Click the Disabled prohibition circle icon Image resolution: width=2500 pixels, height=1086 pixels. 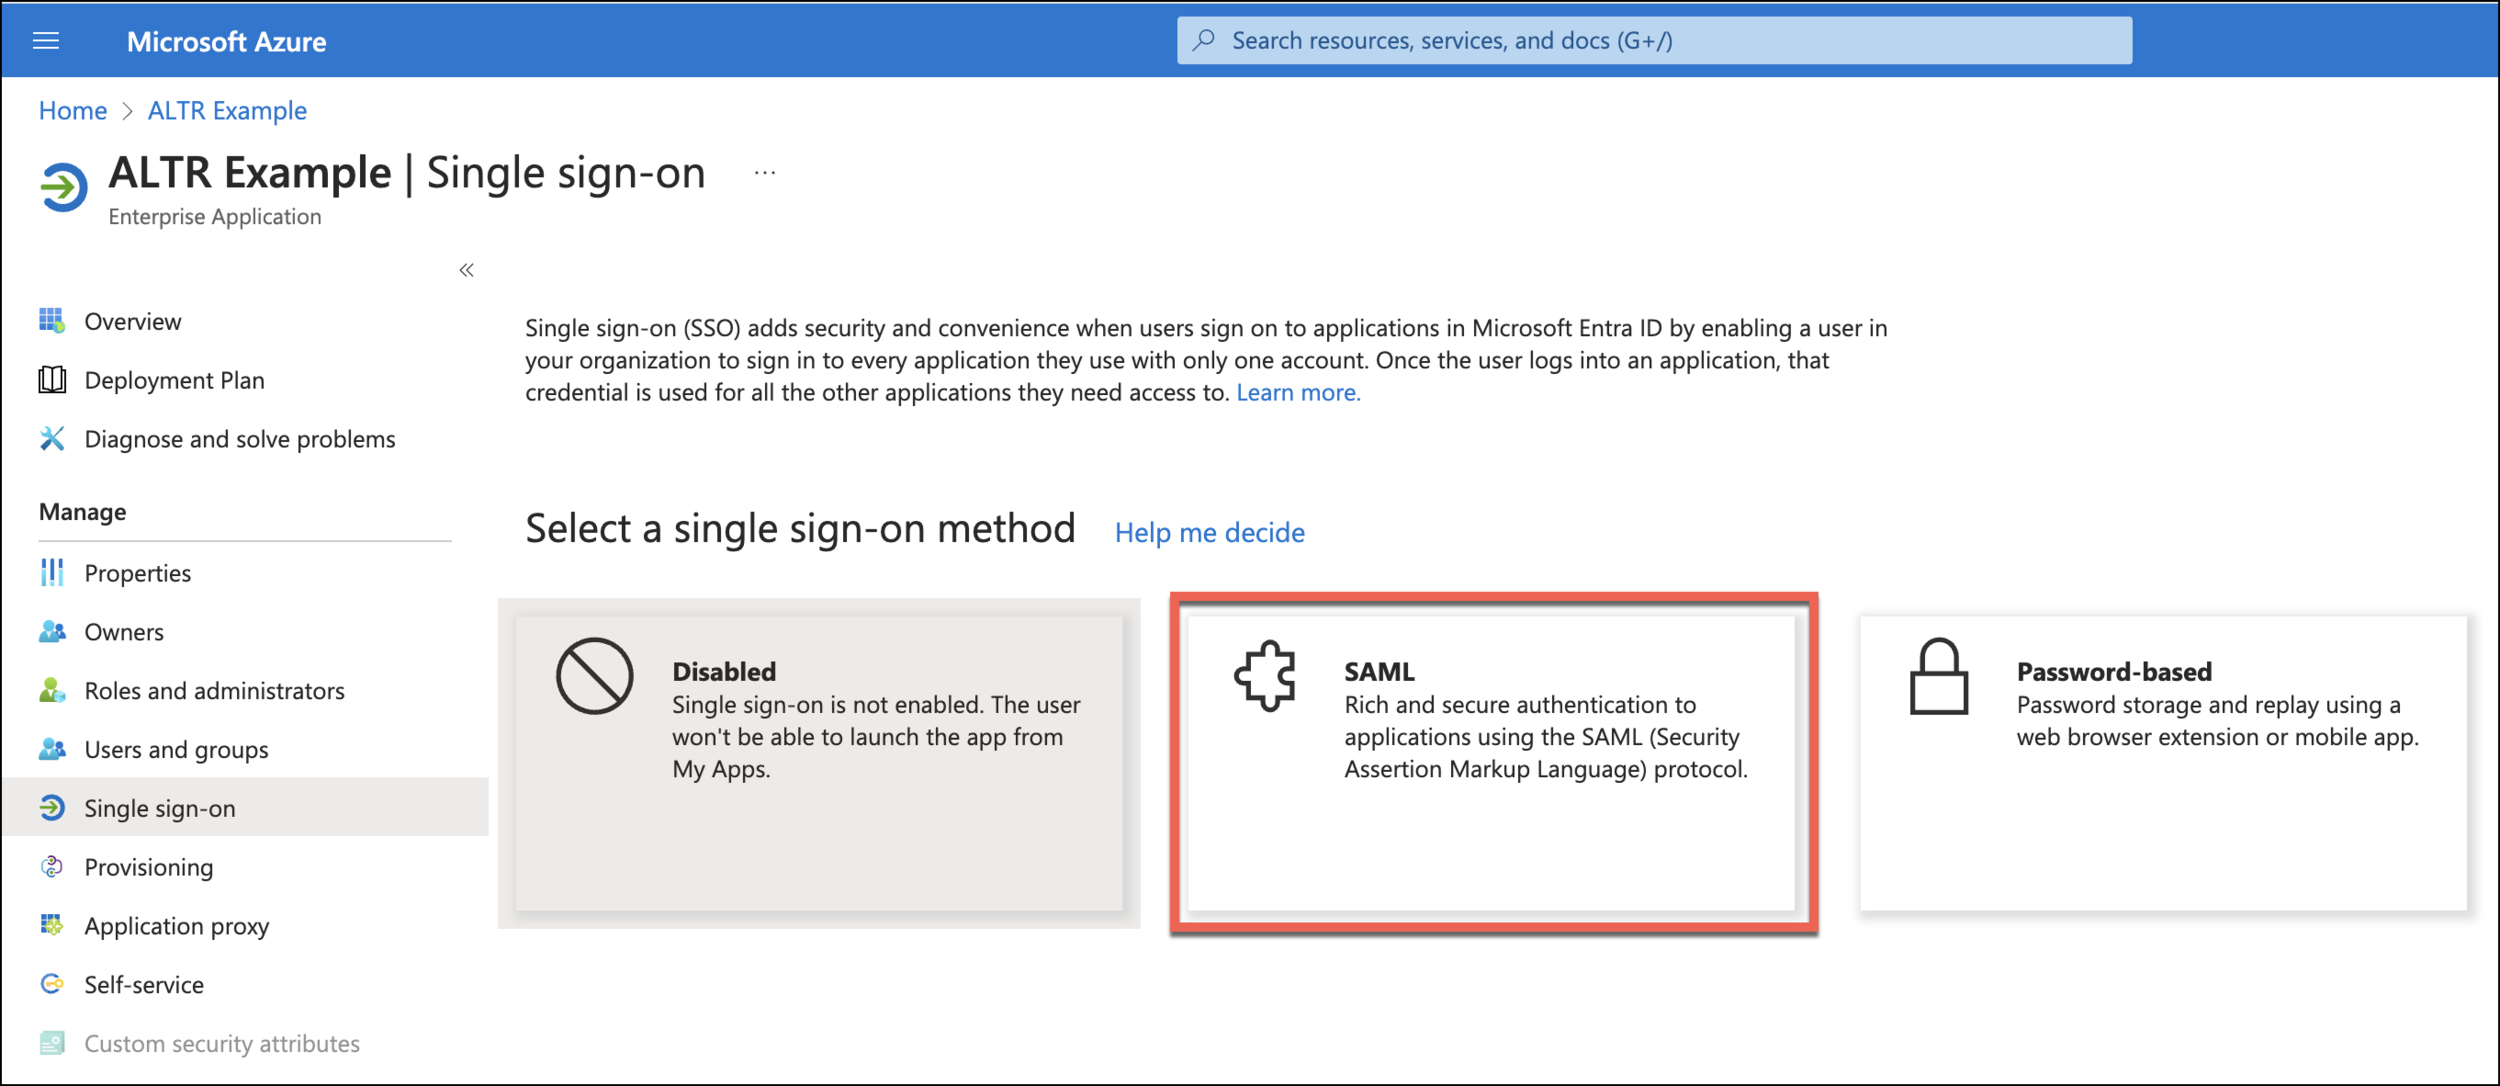point(595,676)
